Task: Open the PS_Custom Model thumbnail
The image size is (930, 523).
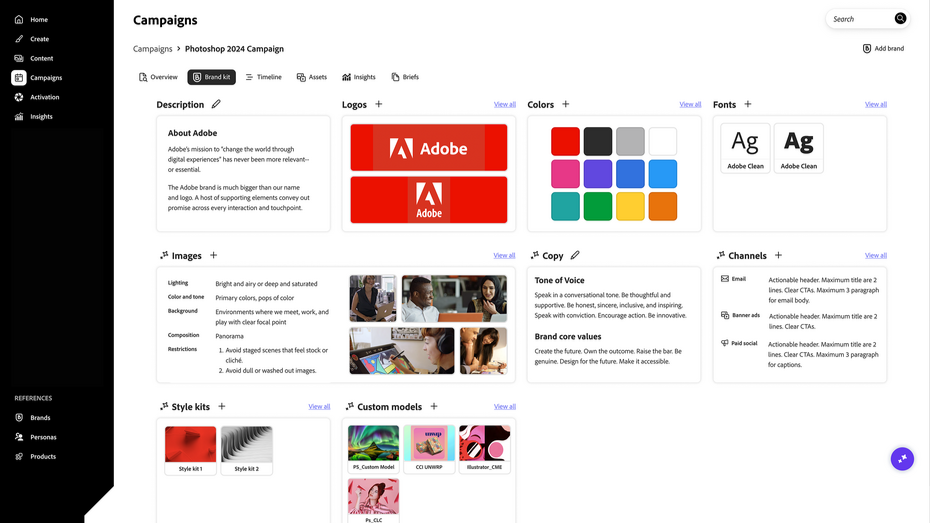Action: coord(373,443)
